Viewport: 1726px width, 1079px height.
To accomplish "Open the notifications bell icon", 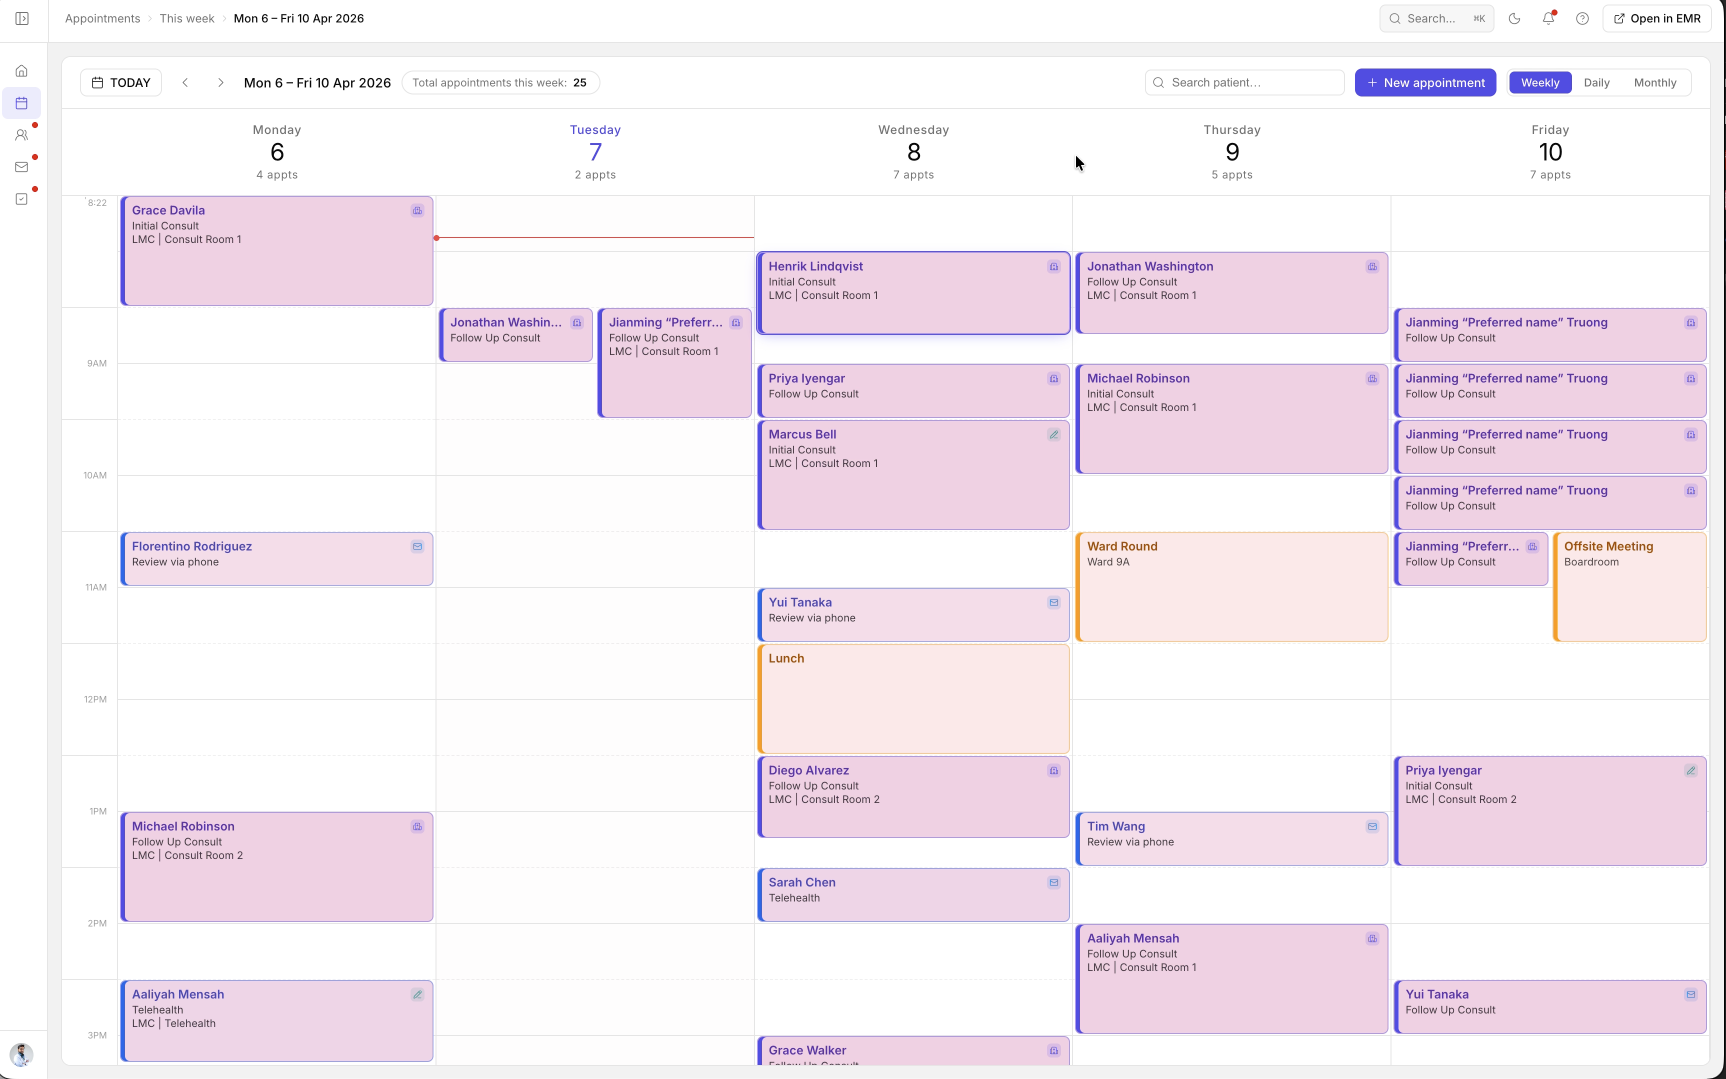I will pos(1548,19).
